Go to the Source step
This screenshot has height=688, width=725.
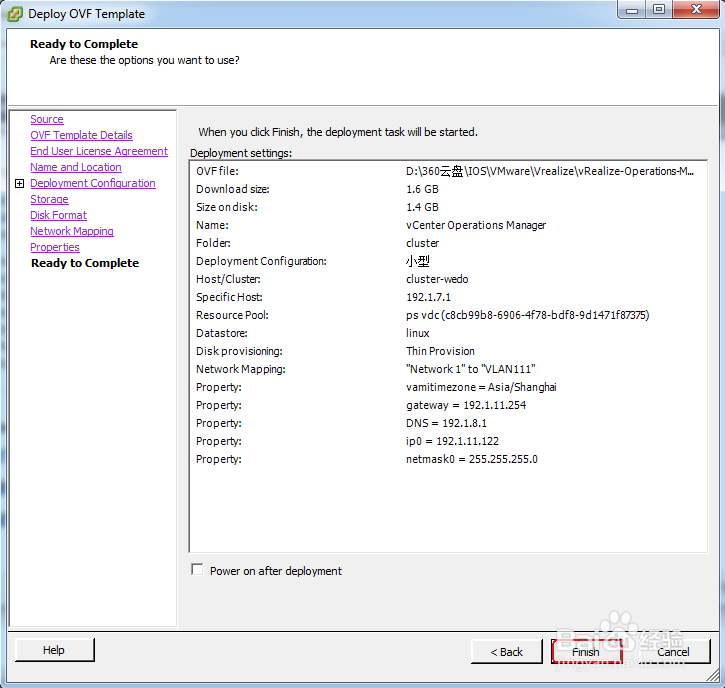[47, 119]
